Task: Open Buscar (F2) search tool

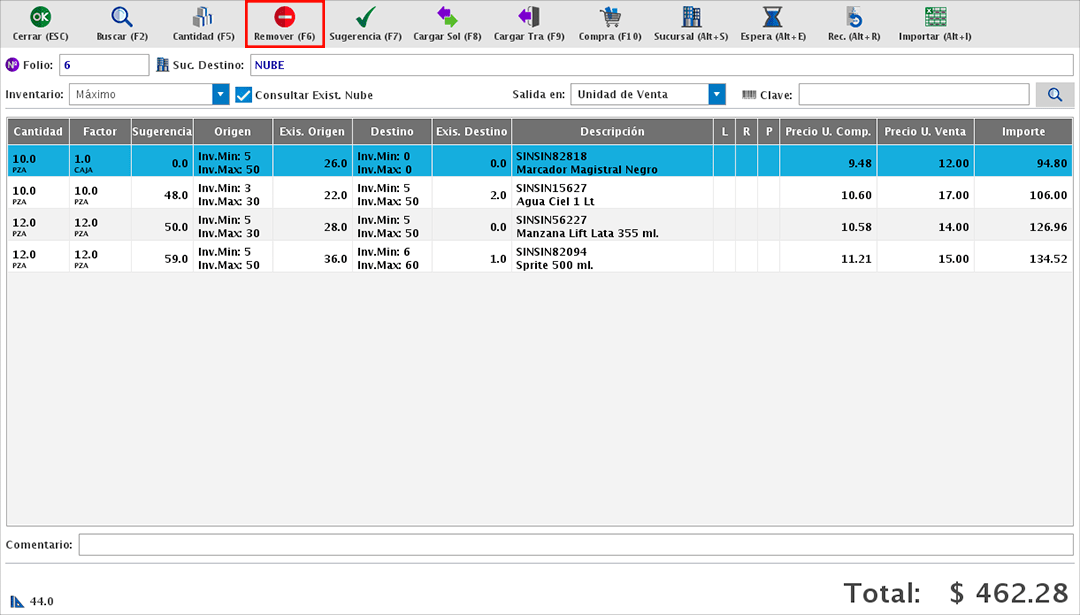Action: click(122, 17)
